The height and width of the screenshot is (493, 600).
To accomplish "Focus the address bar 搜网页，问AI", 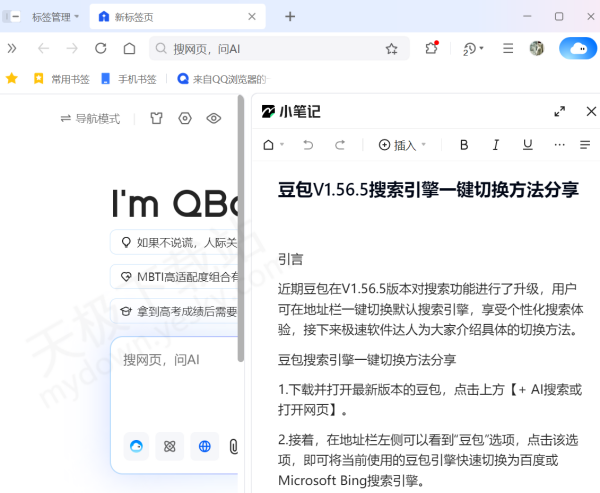I will [279, 49].
